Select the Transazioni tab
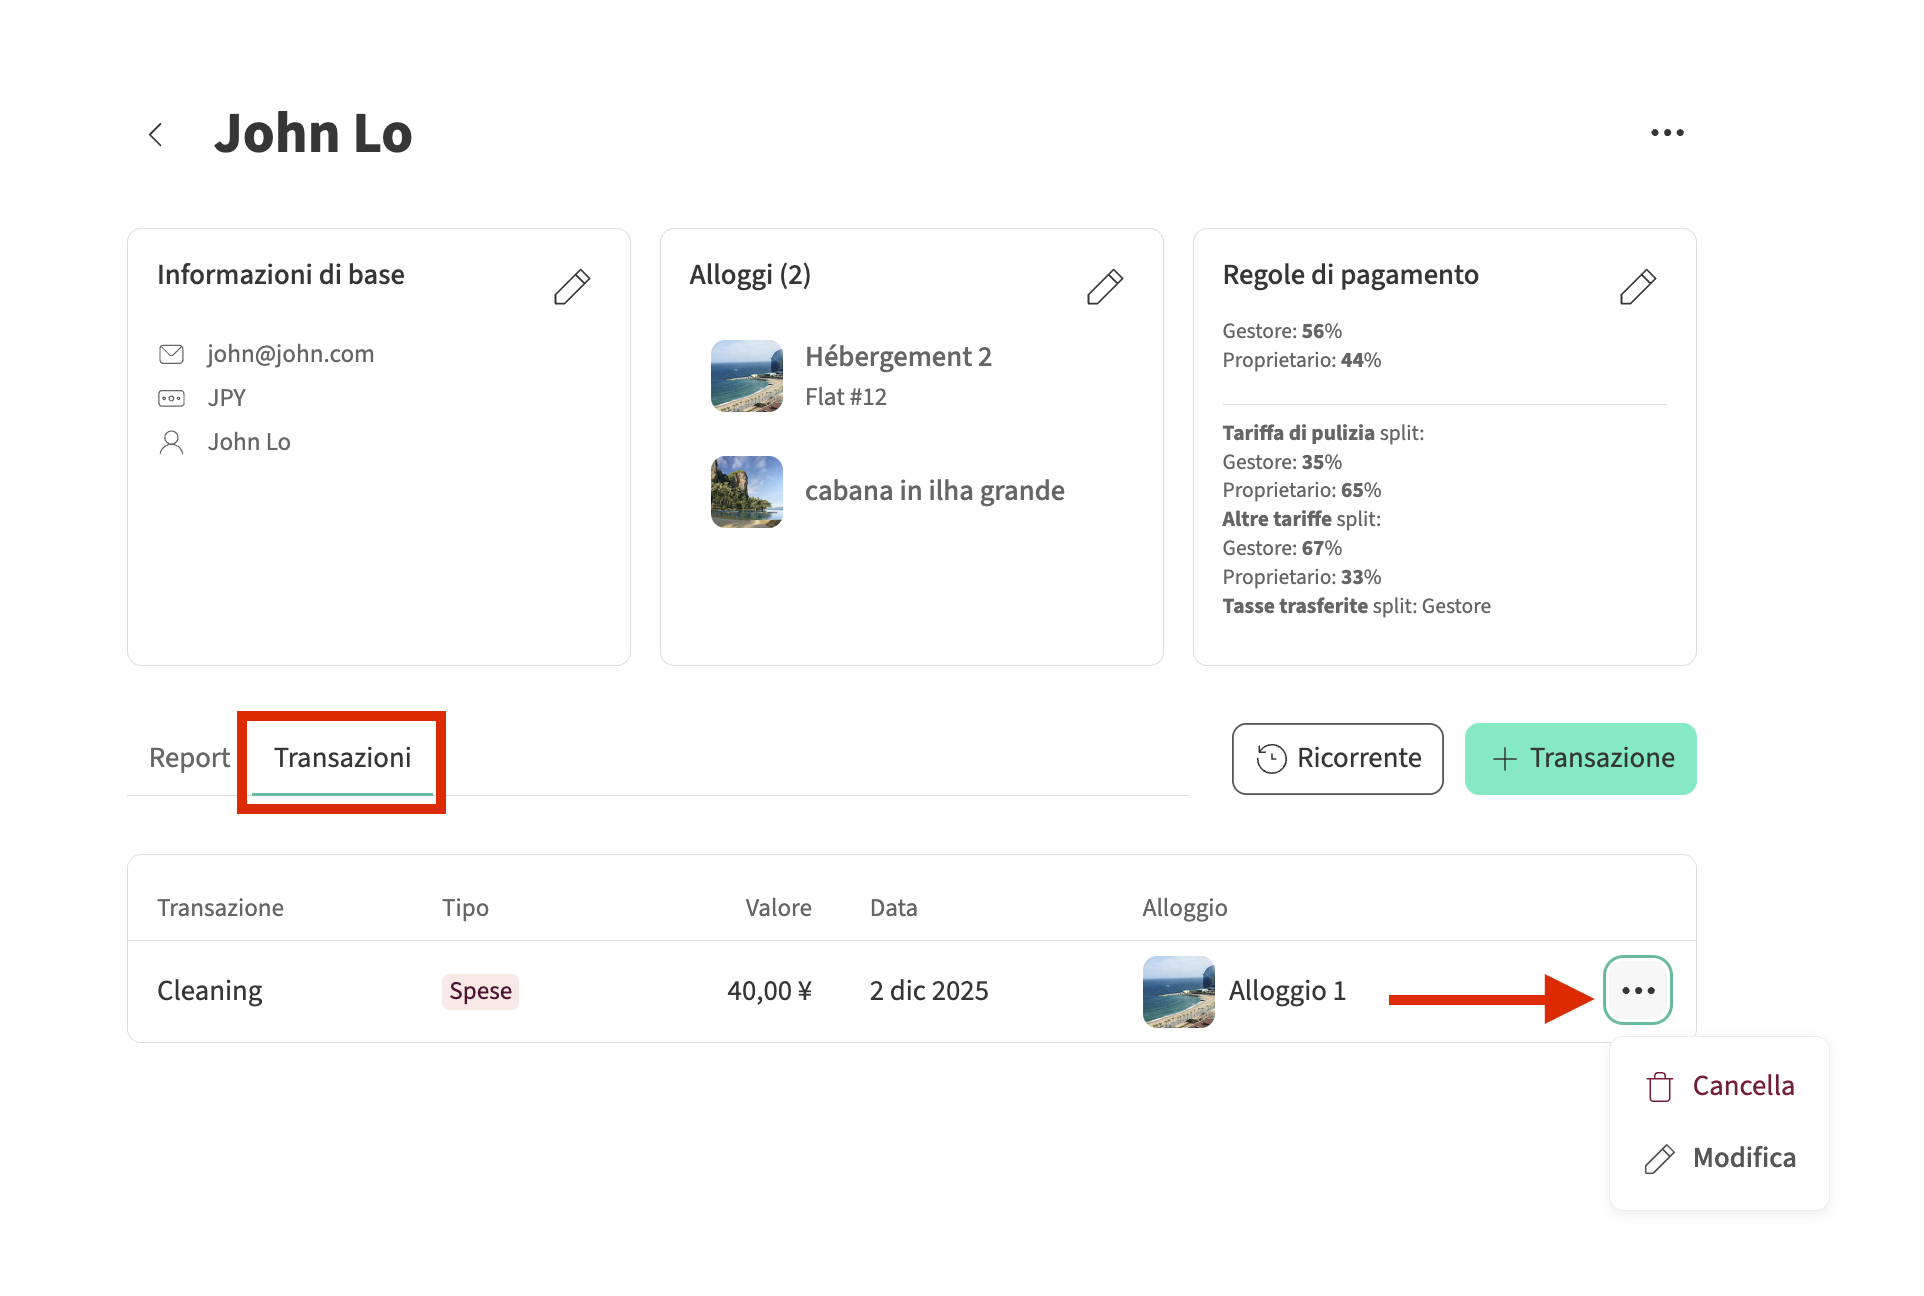Screen dimensions: 1924x1296 (x=342, y=758)
